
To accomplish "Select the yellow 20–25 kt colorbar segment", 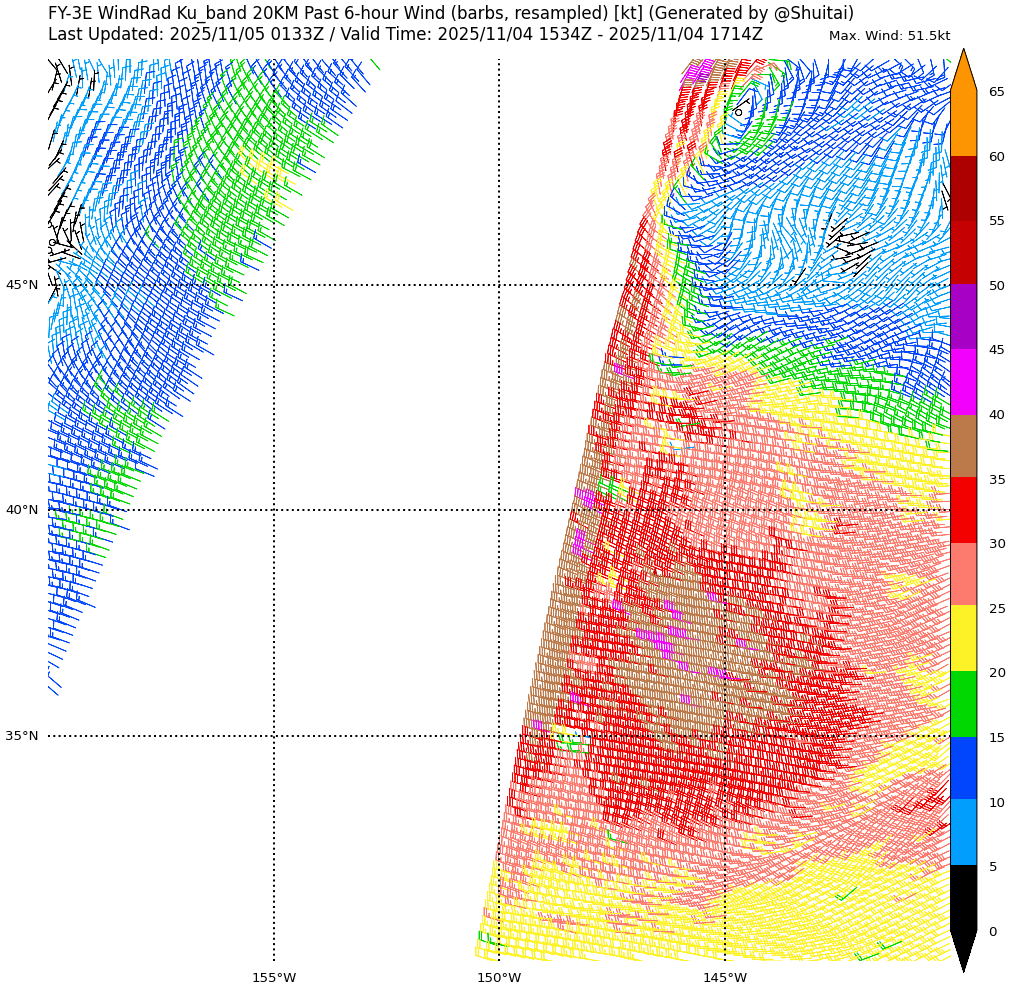I will 963,639.
